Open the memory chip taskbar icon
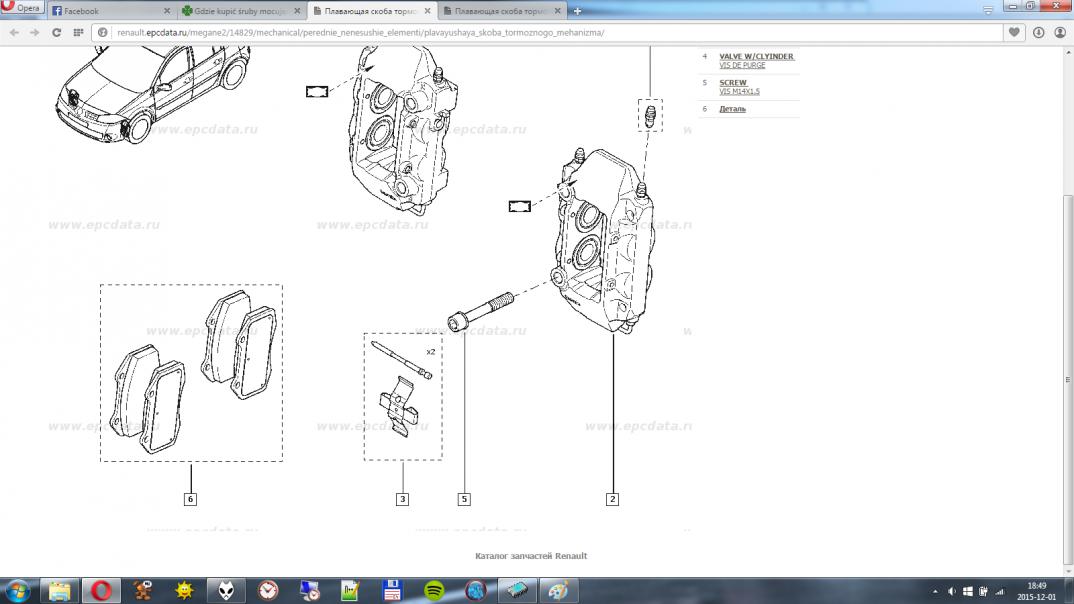1074x604 pixels. pos(517,590)
